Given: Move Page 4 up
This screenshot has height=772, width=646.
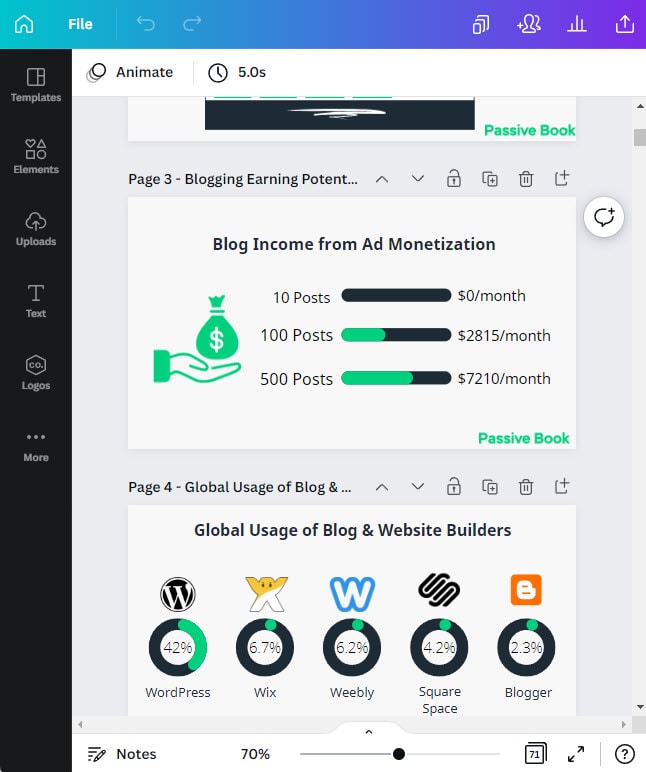Looking at the screenshot, I should click(x=382, y=487).
